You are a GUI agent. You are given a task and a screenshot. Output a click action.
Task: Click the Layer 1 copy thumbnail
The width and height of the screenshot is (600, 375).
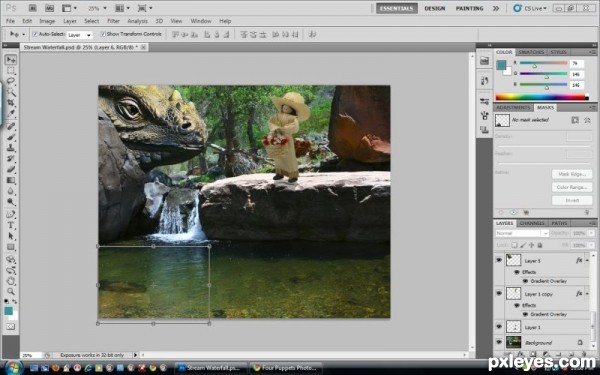pos(513,293)
